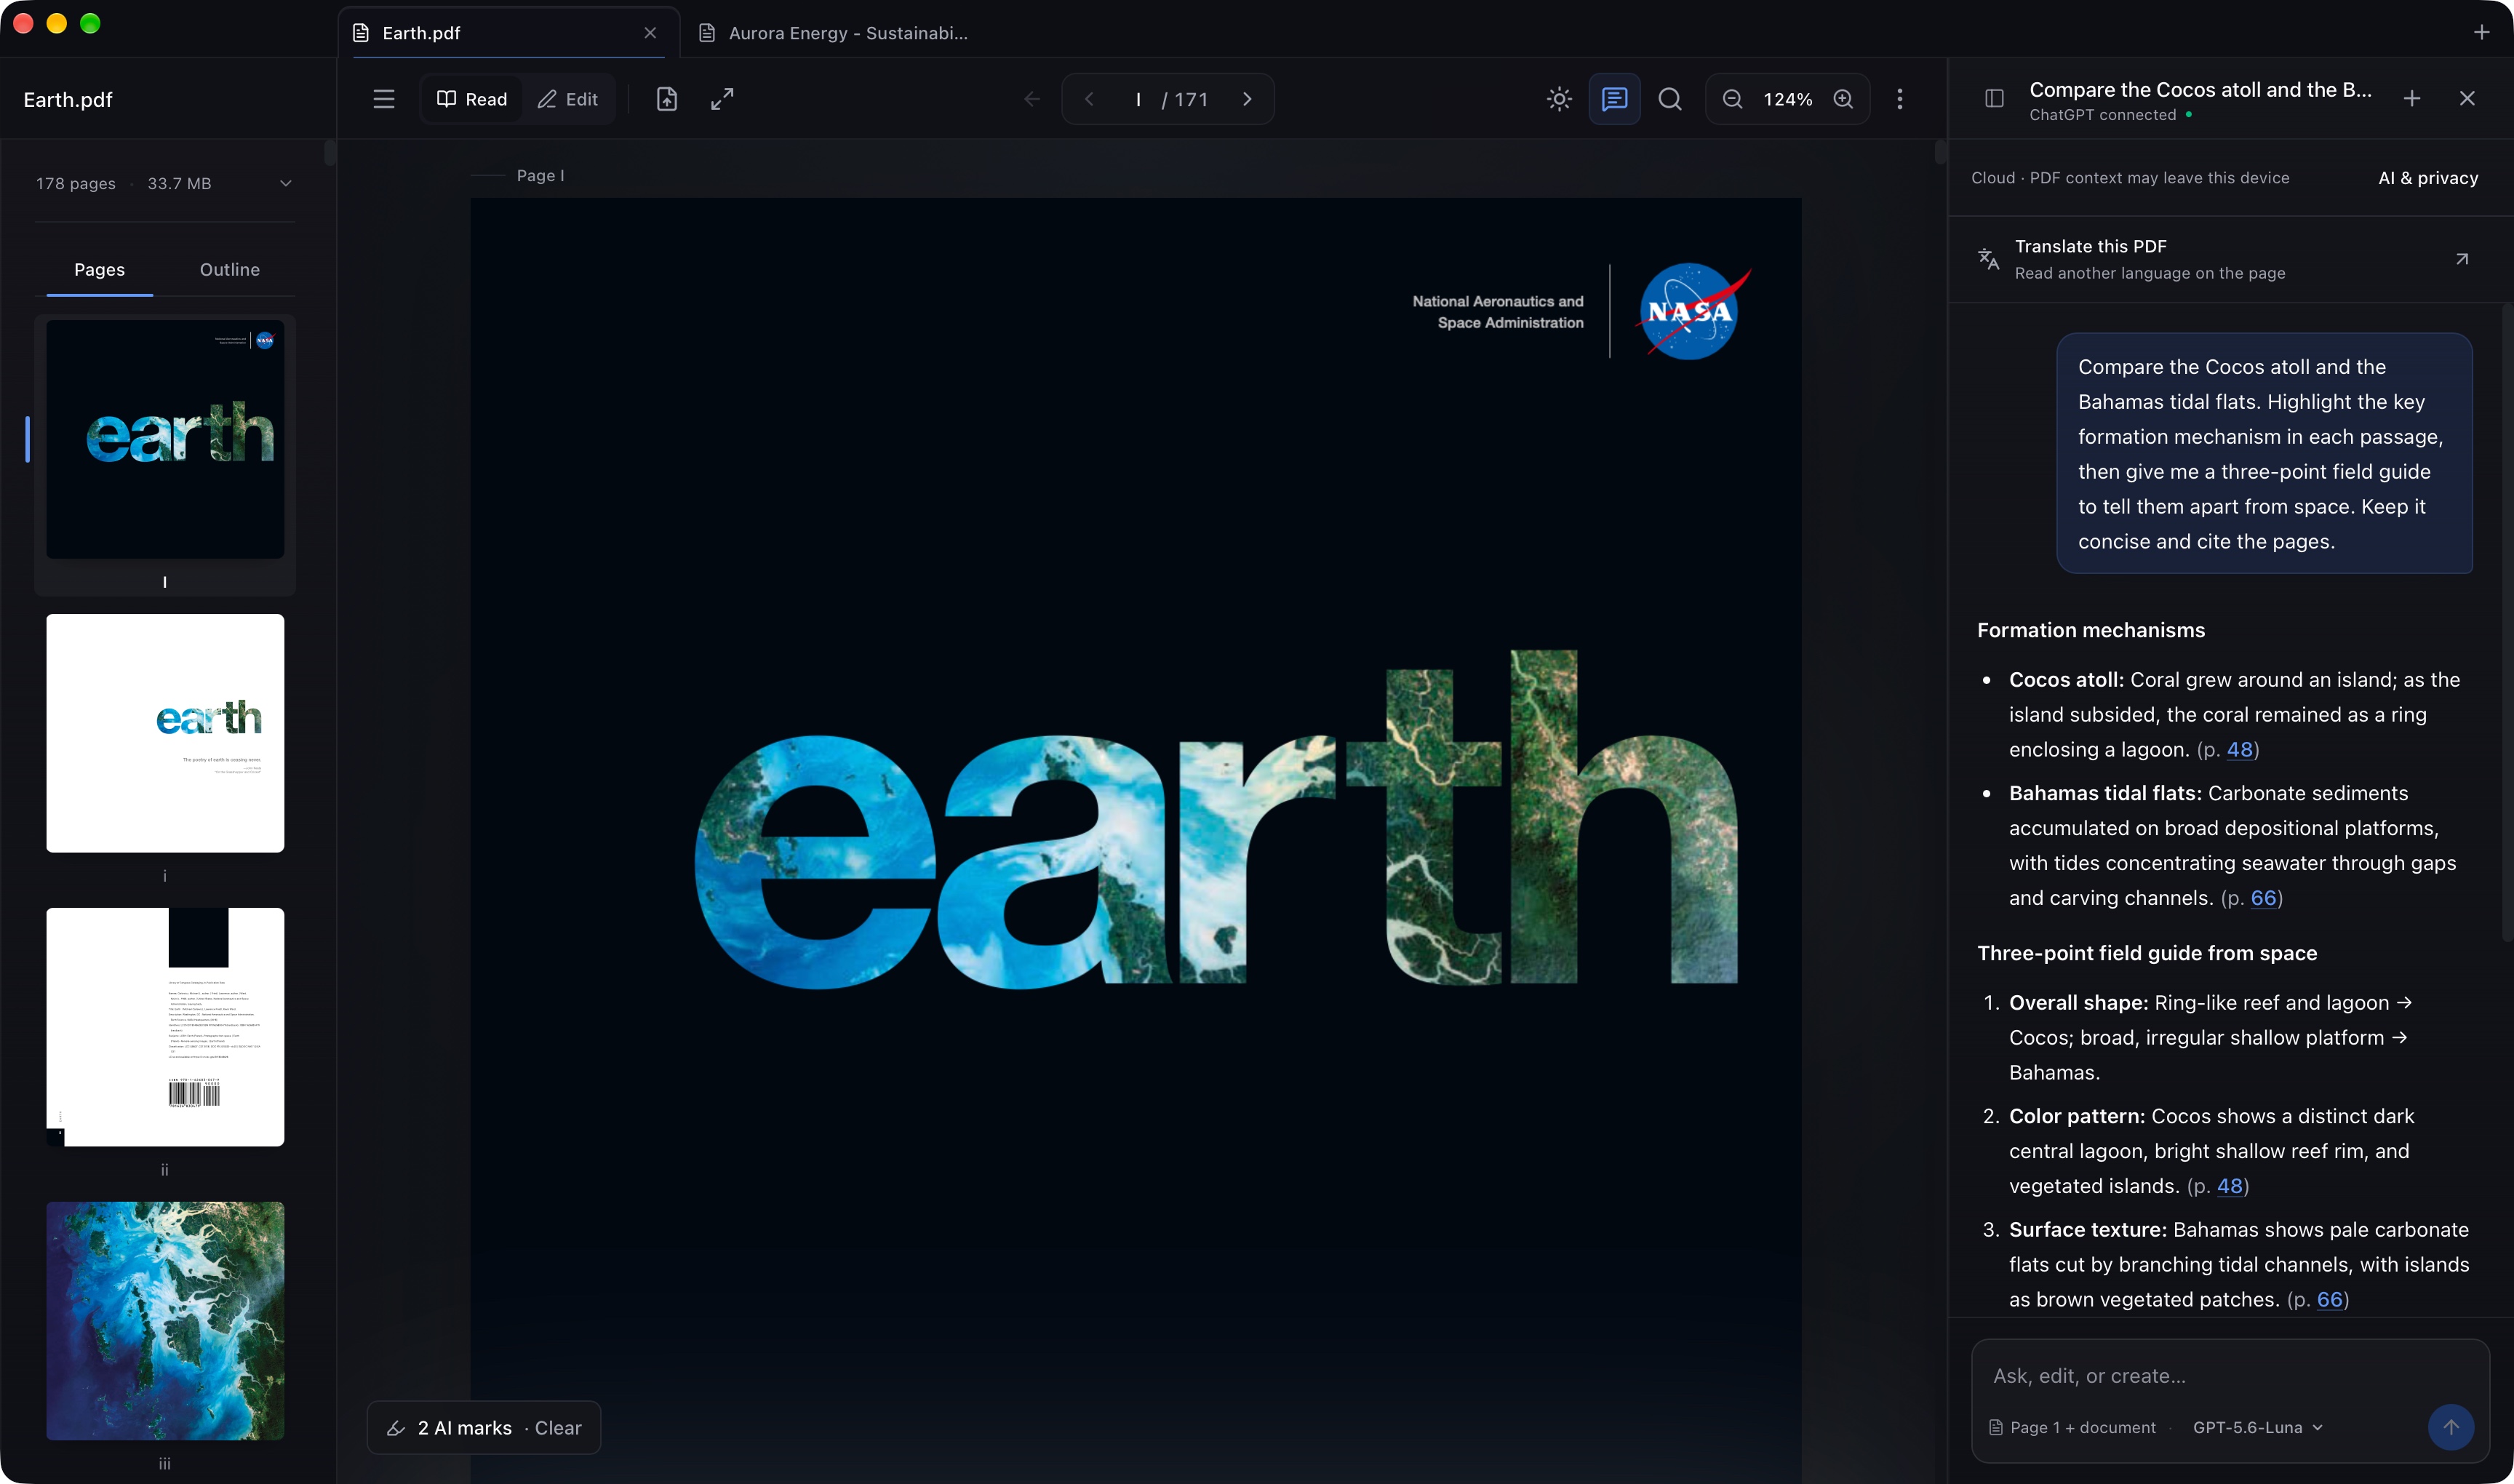Open the three-dot more options menu
Viewport: 2514px width, 1484px height.
click(x=1900, y=99)
